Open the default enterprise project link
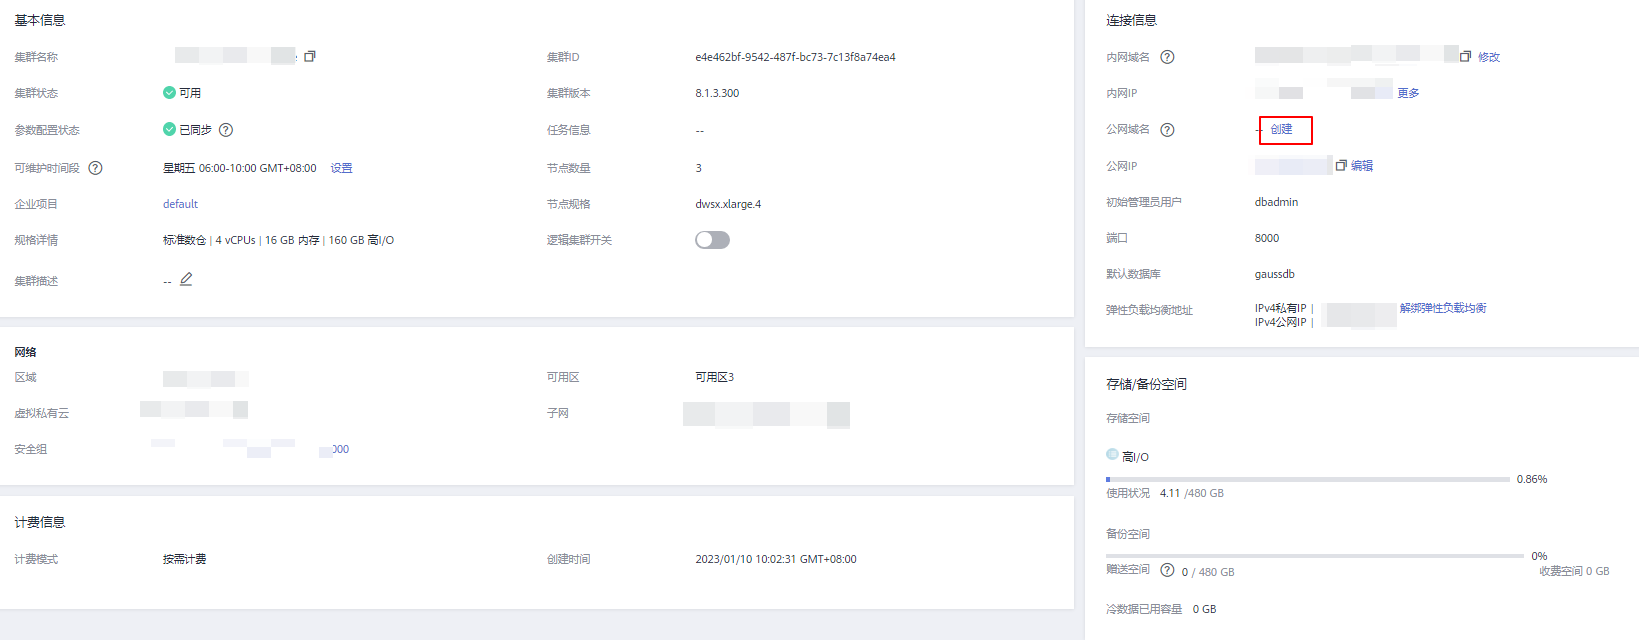Screen dimensions: 1639x640 point(180,204)
